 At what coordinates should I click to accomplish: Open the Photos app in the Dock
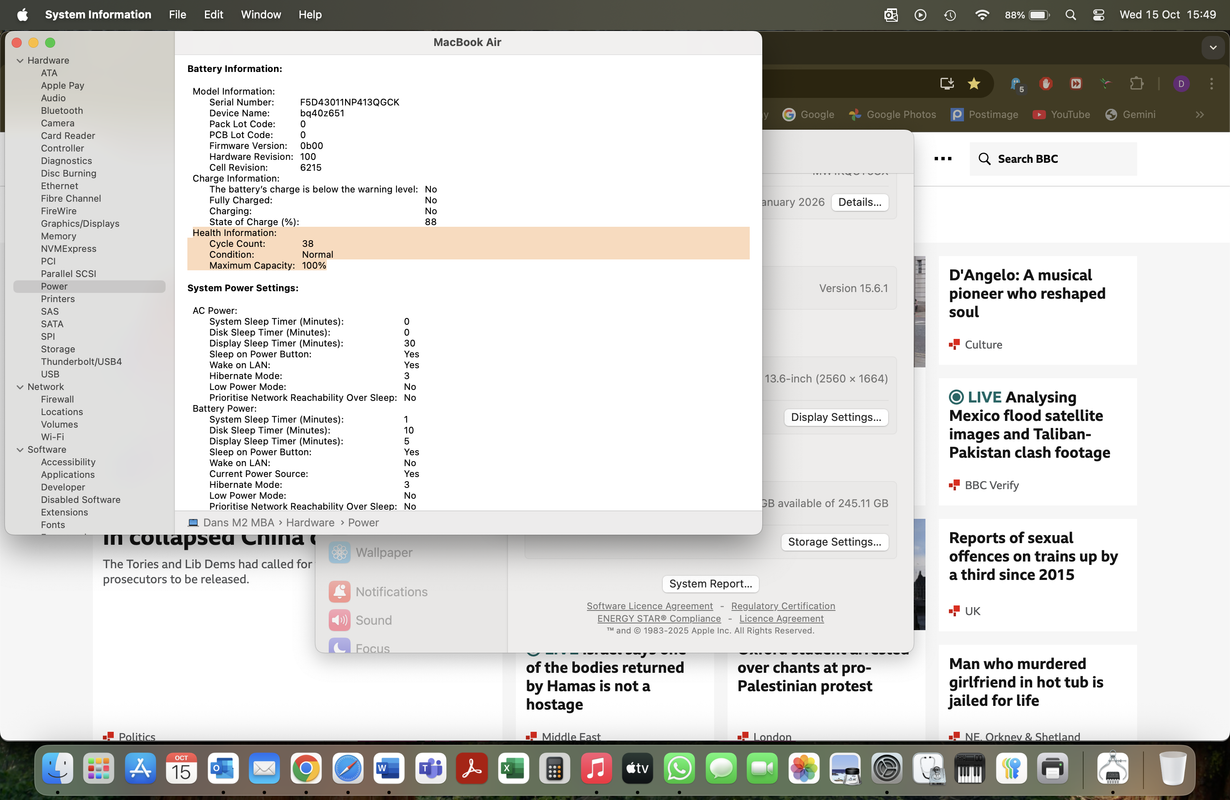tap(803, 768)
